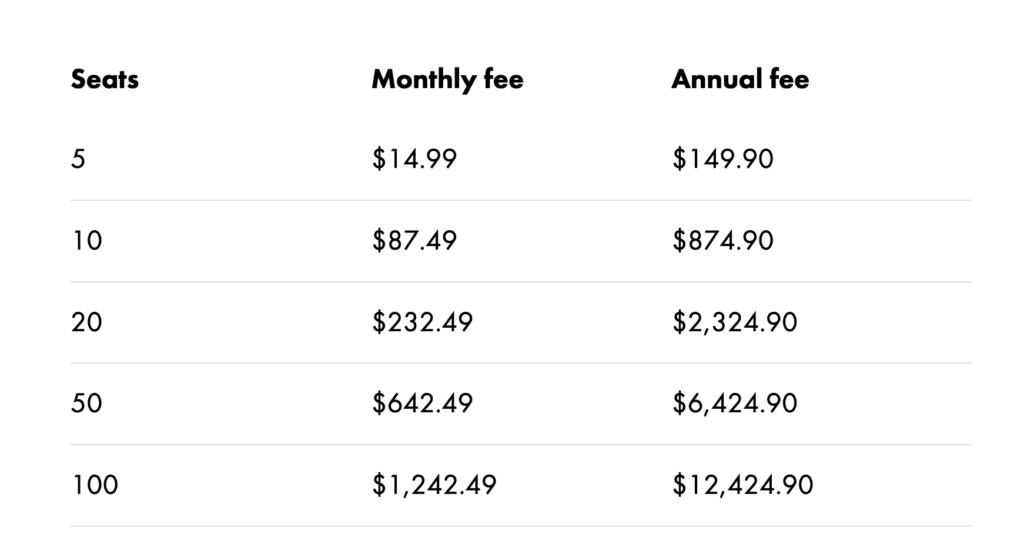Click the 10 seats cell
Screen dimensions: 1024x538
(87, 241)
